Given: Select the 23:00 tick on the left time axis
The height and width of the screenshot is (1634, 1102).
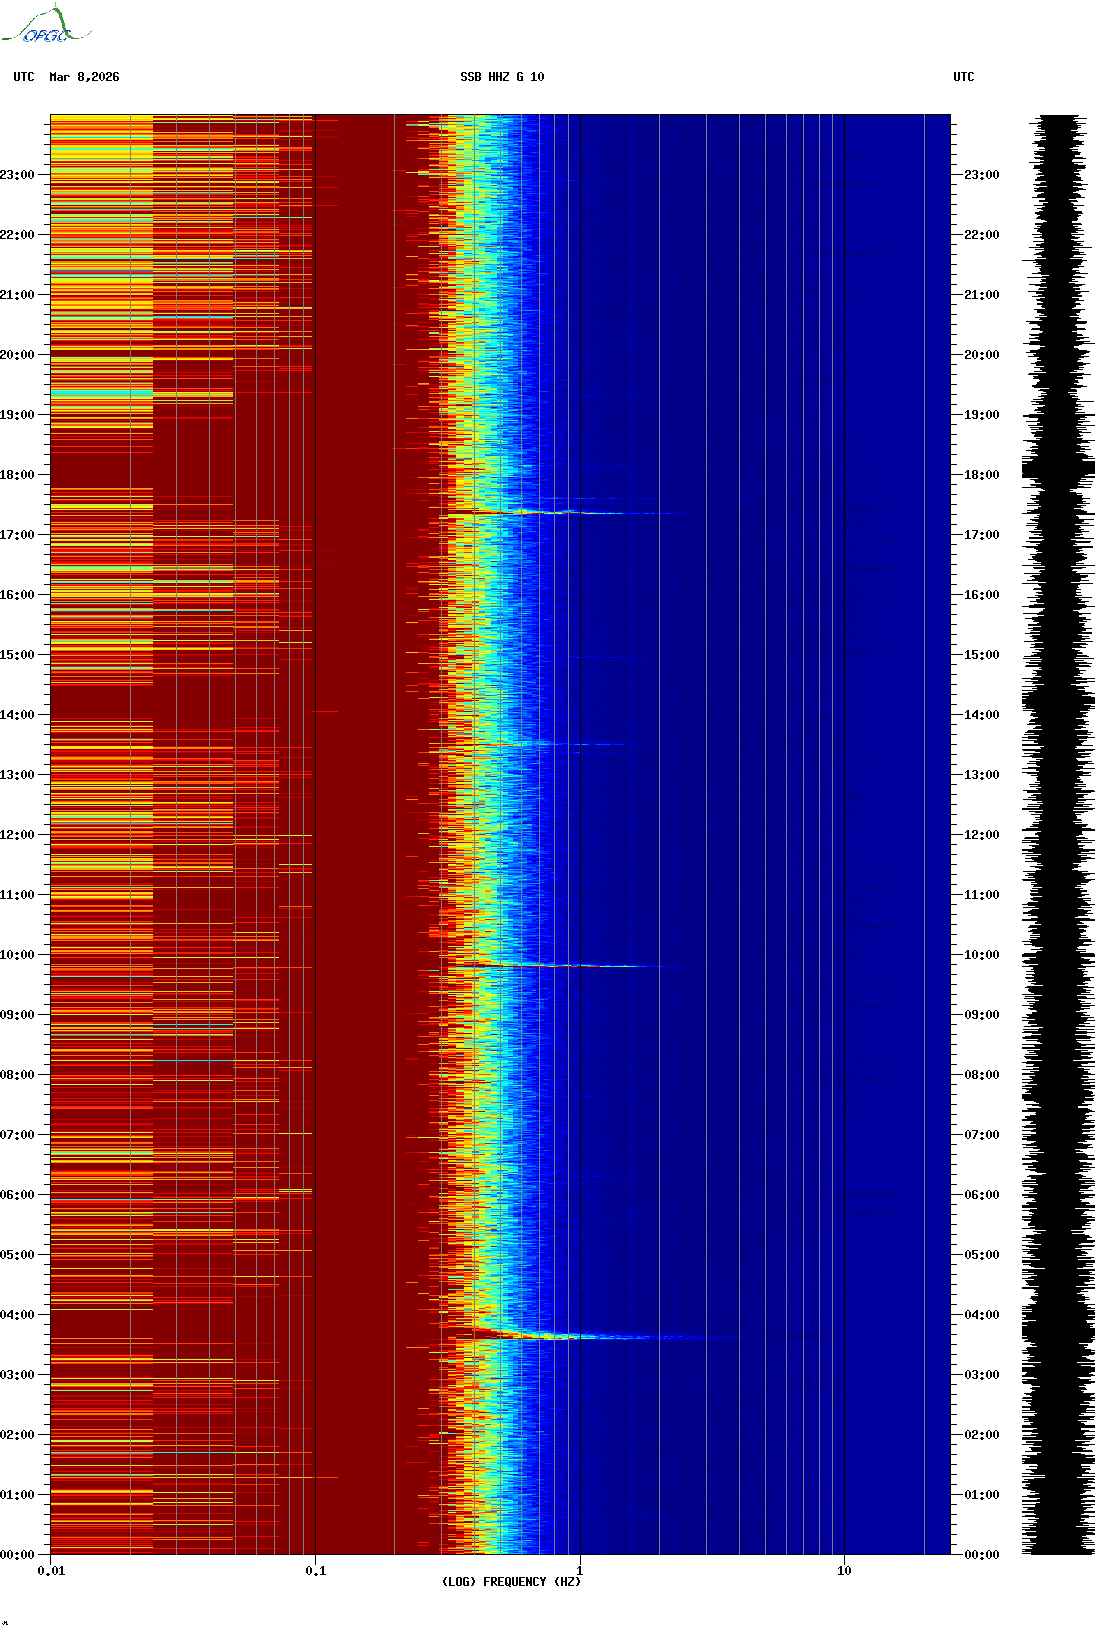Looking at the screenshot, I should [x=17, y=175].
